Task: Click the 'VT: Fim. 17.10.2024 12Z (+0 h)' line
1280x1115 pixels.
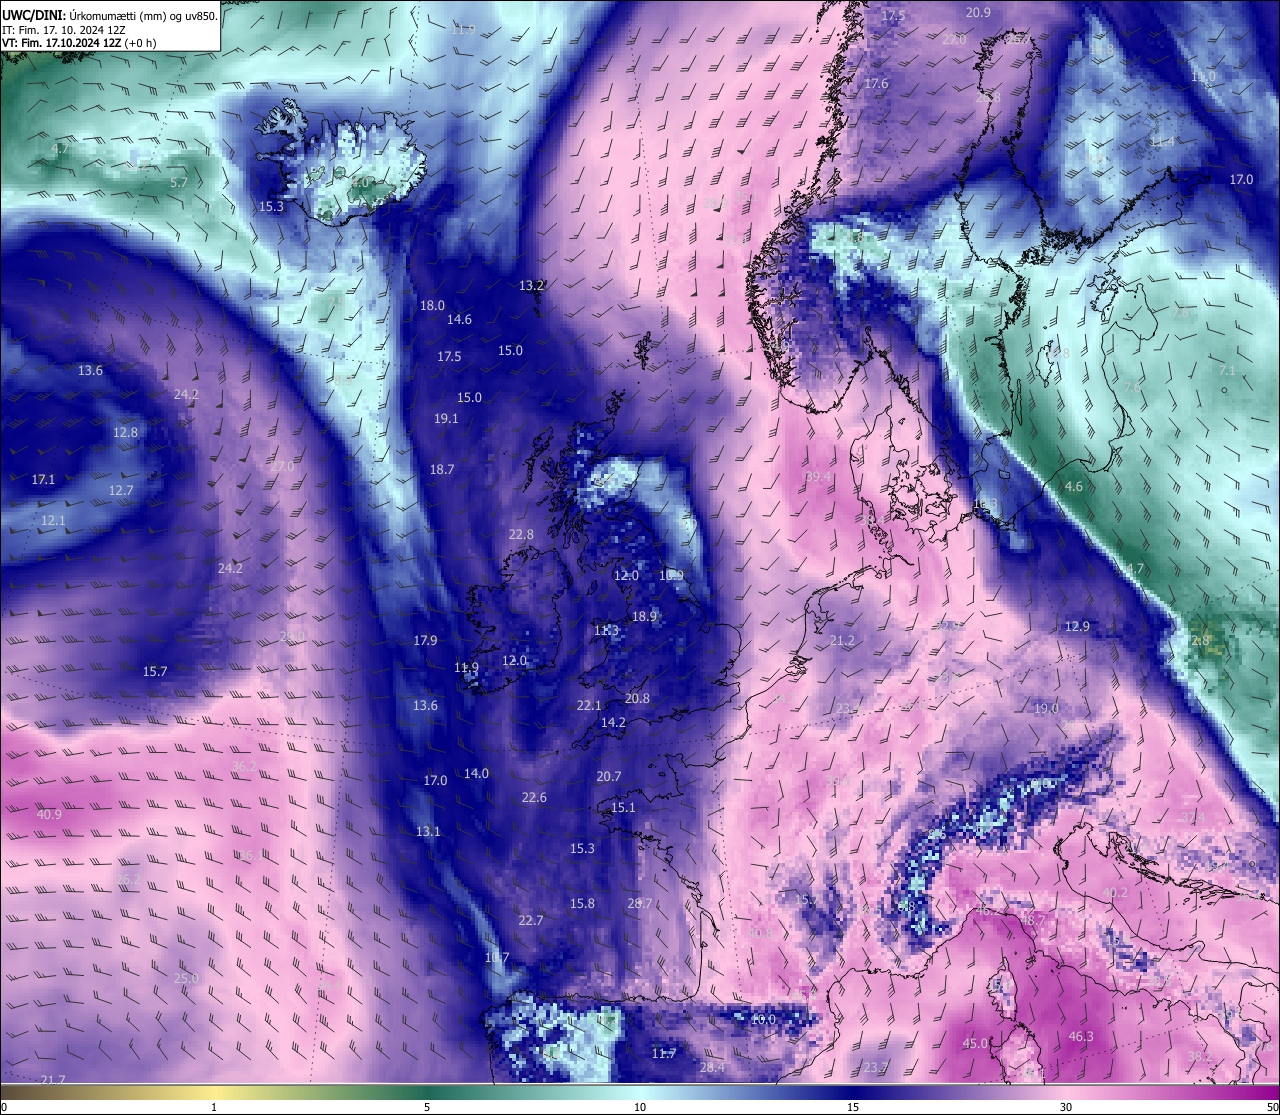Action: pyautogui.click(x=79, y=43)
